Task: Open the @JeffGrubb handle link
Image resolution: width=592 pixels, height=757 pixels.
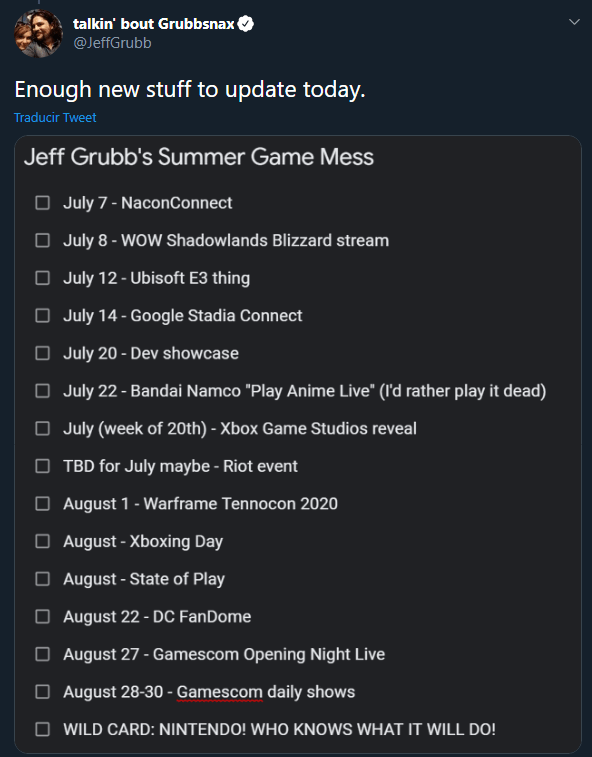Action: tap(112, 43)
